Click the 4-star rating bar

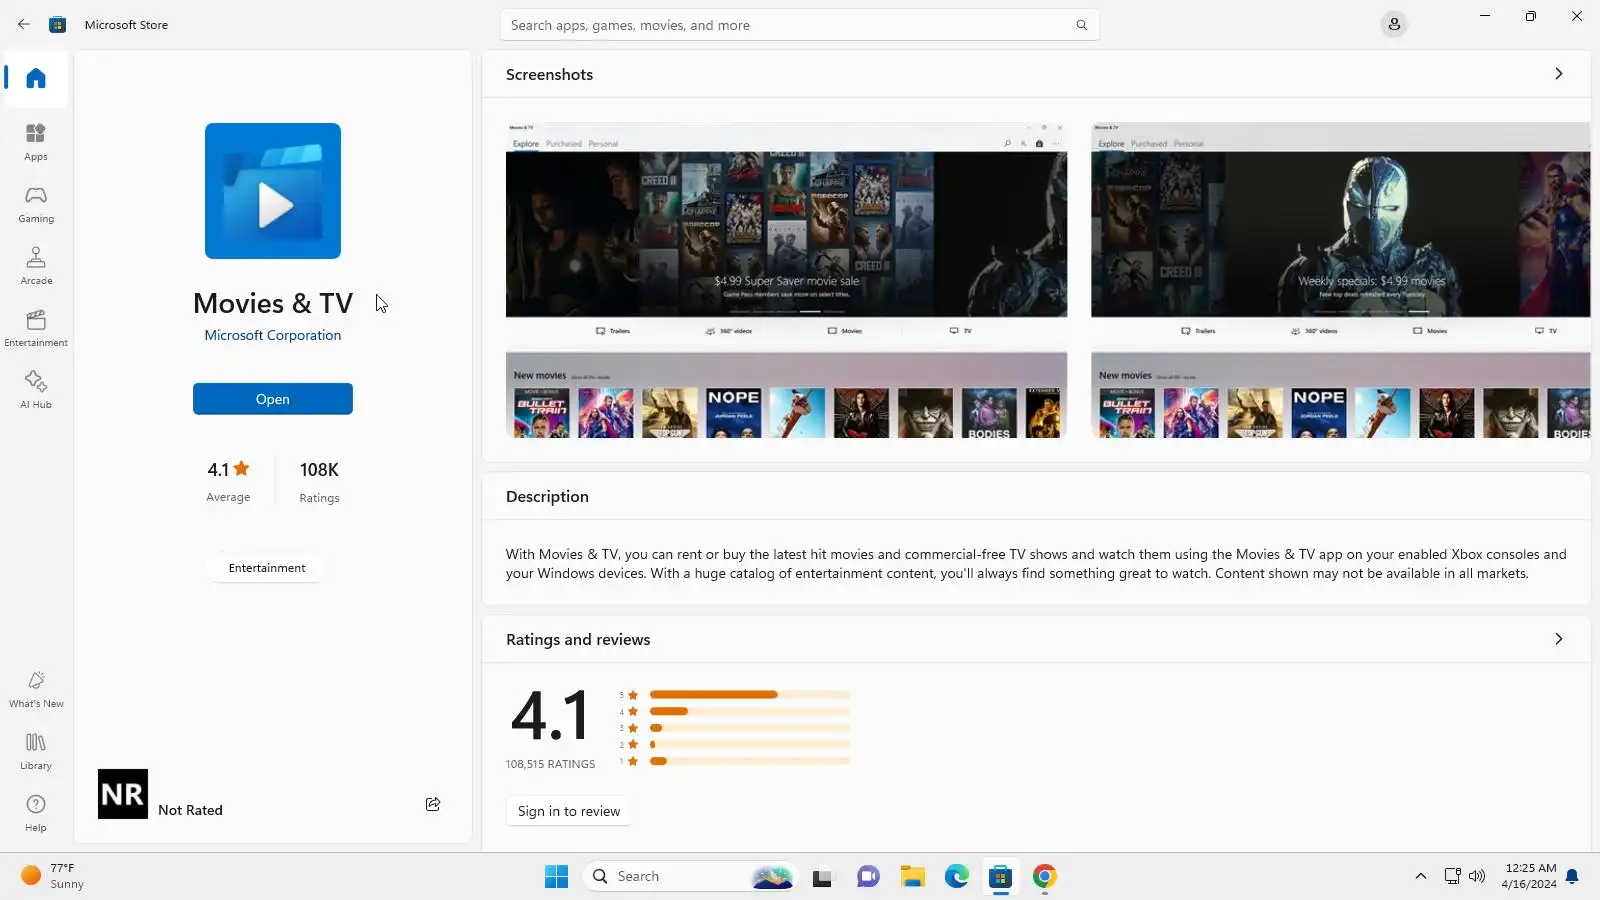click(x=750, y=711)
